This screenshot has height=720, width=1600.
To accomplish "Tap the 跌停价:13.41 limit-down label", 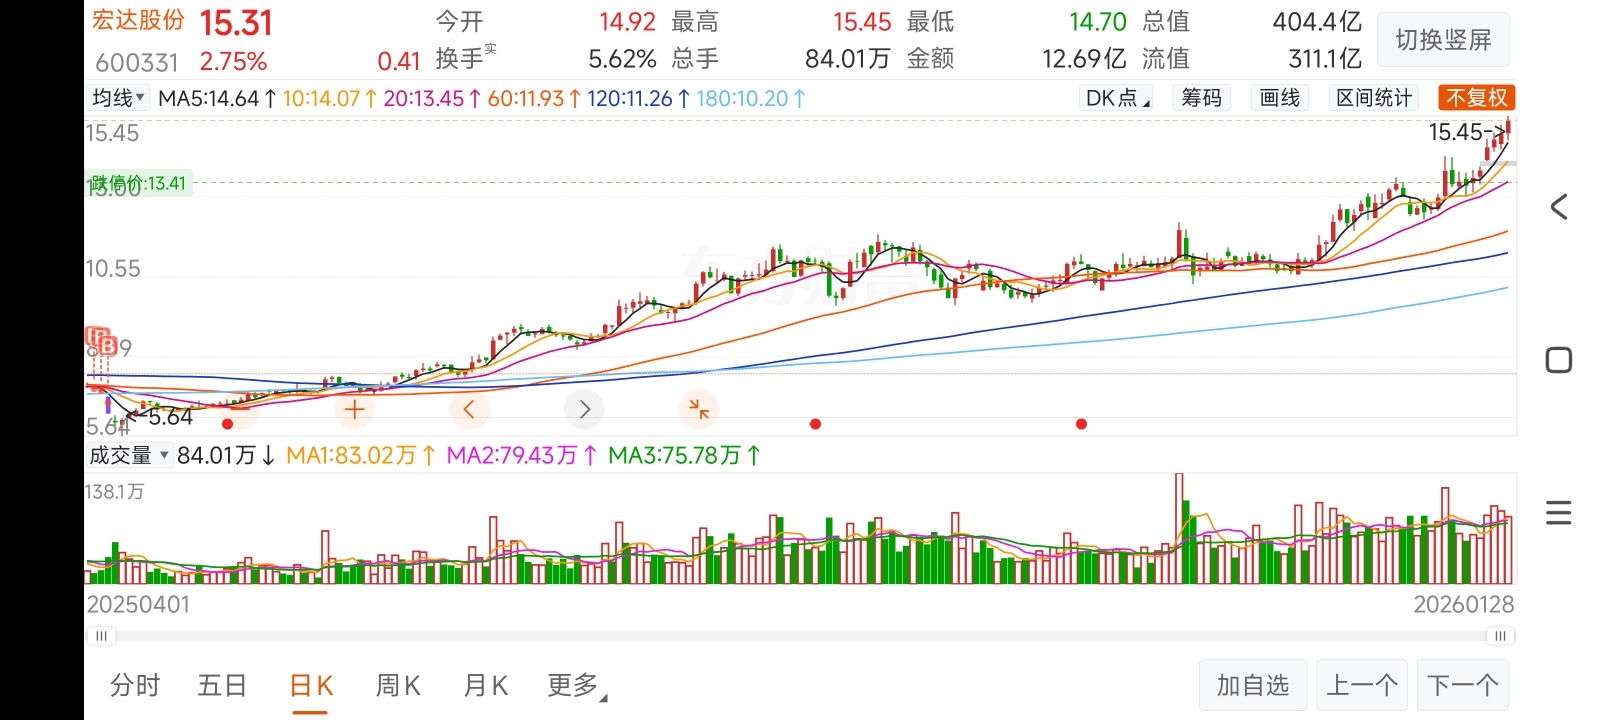I will click(x=139, y=183).
